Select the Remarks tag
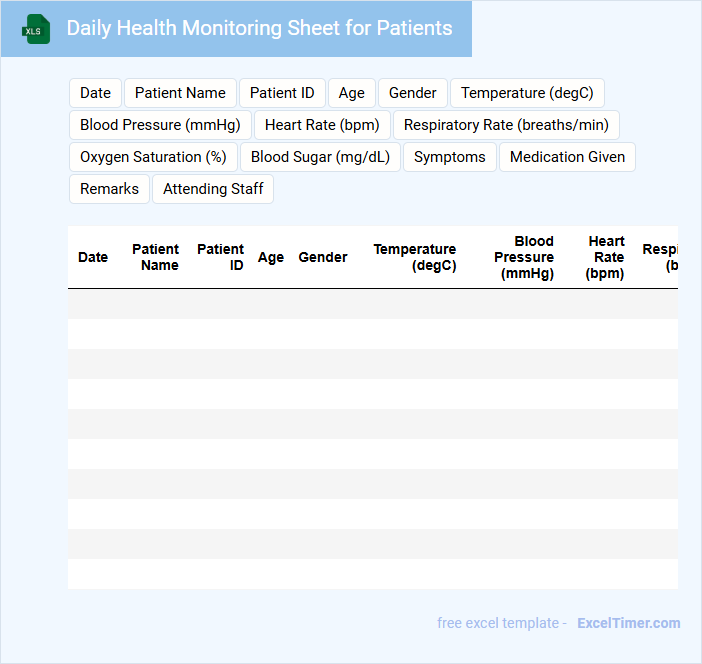Screen dimensions: 702x664 coord(109,189)
